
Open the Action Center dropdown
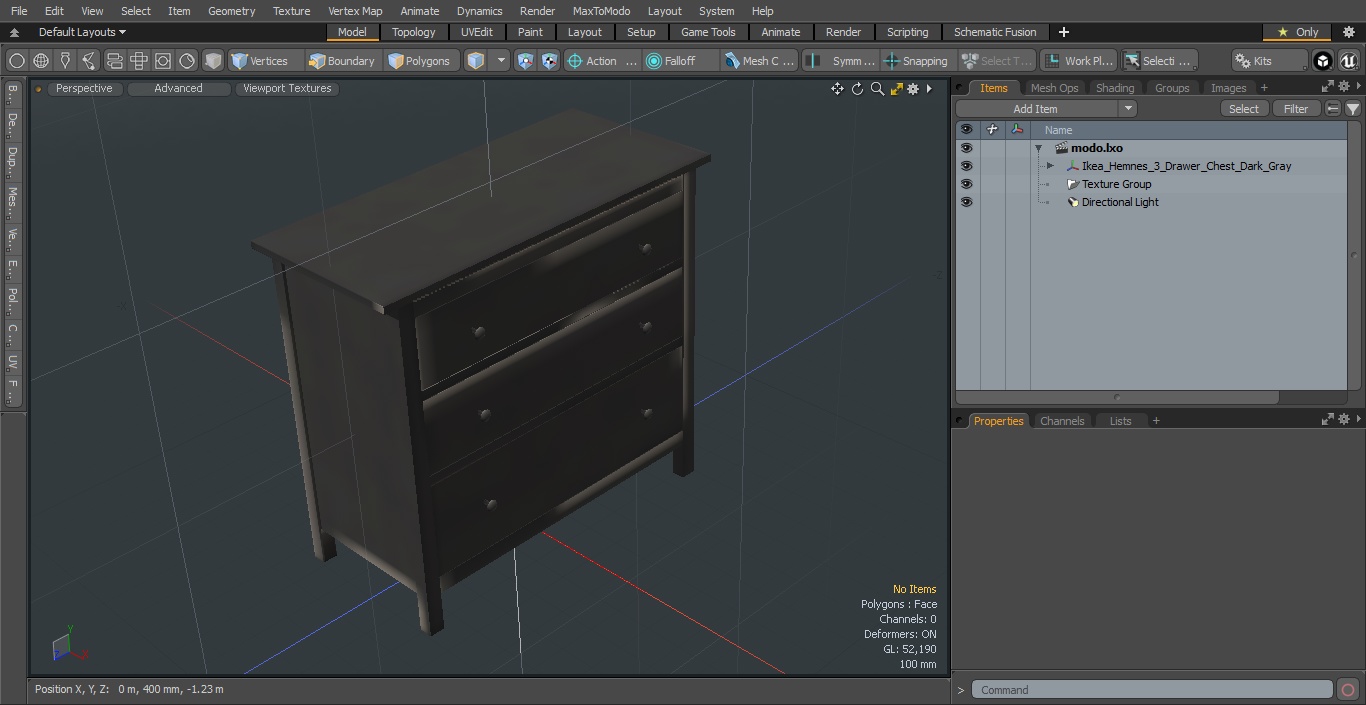pos(602,61)
